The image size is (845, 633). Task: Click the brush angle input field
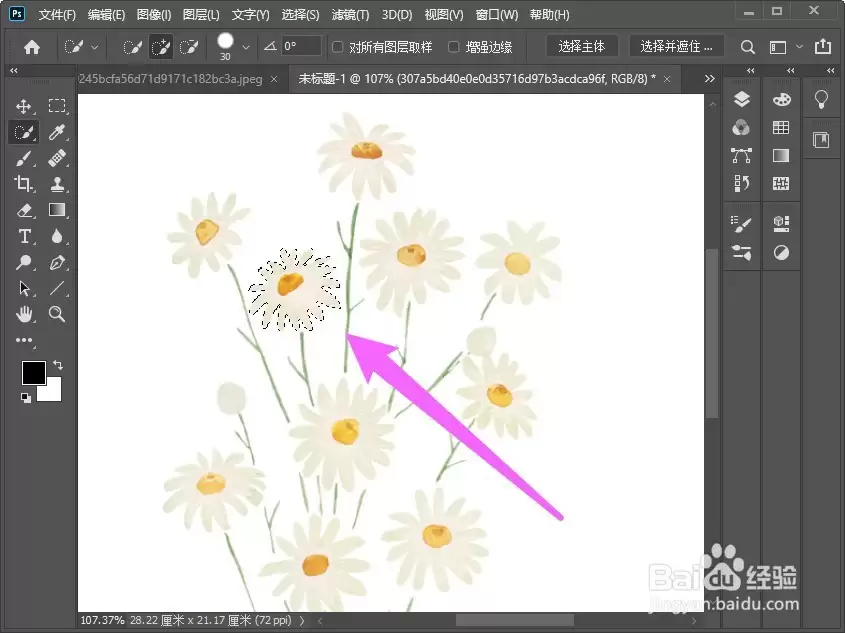click(301, 46)
